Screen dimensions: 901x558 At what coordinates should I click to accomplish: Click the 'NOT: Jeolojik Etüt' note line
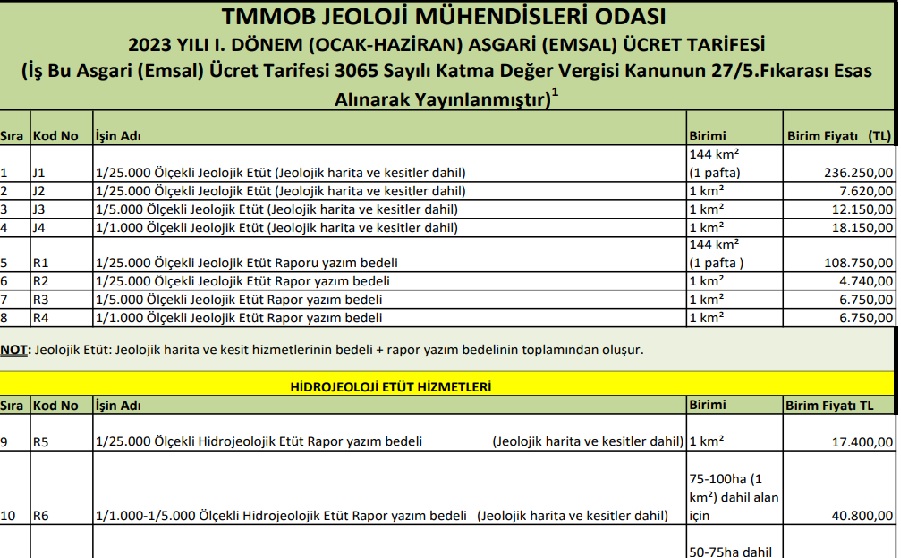tap(322, 349)
